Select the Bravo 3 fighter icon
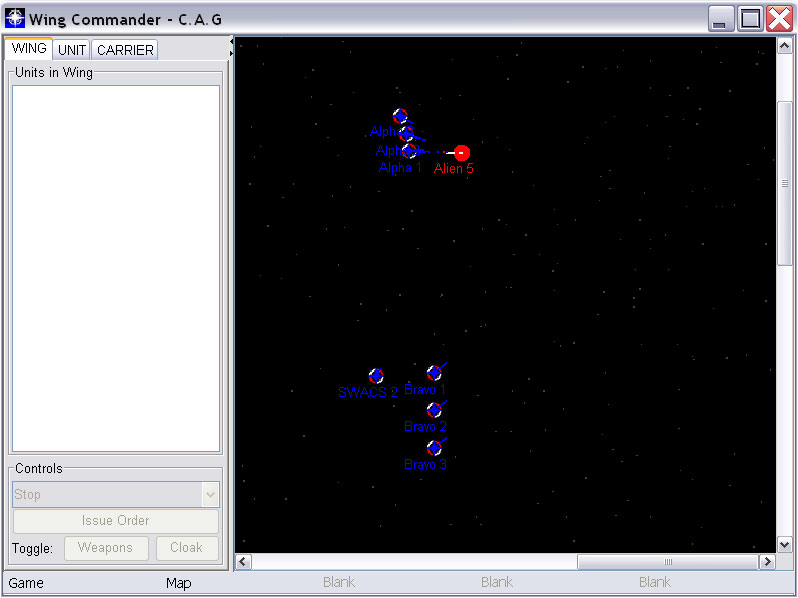Screen dimensions: 798x598 pos(434,448)
